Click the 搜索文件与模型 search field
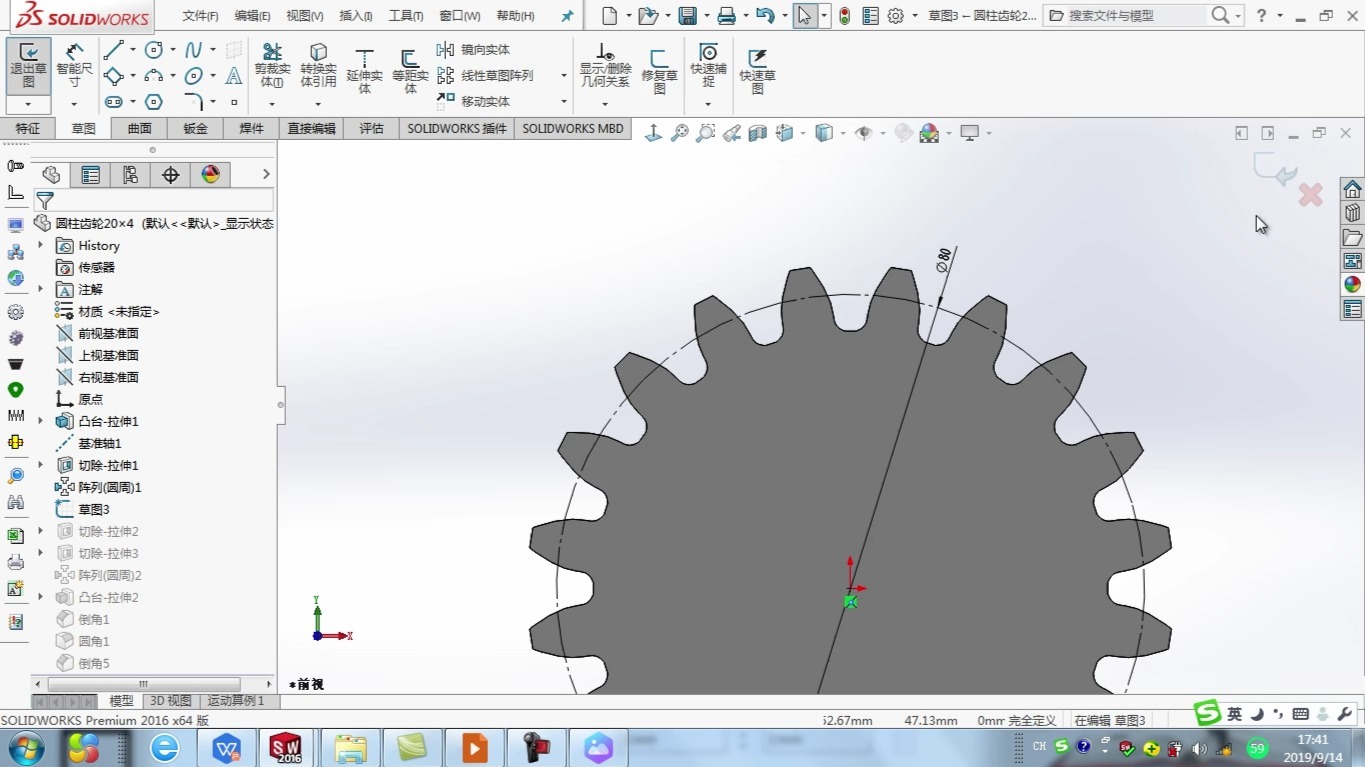Viewport: 1365px width, 767px height. [x=1125, y=16]
